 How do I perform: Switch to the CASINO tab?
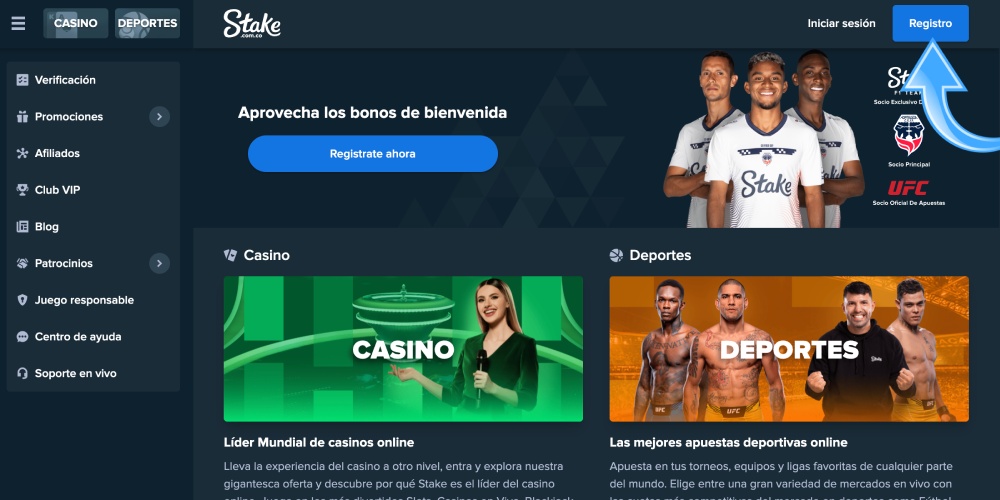click(75, 23)
